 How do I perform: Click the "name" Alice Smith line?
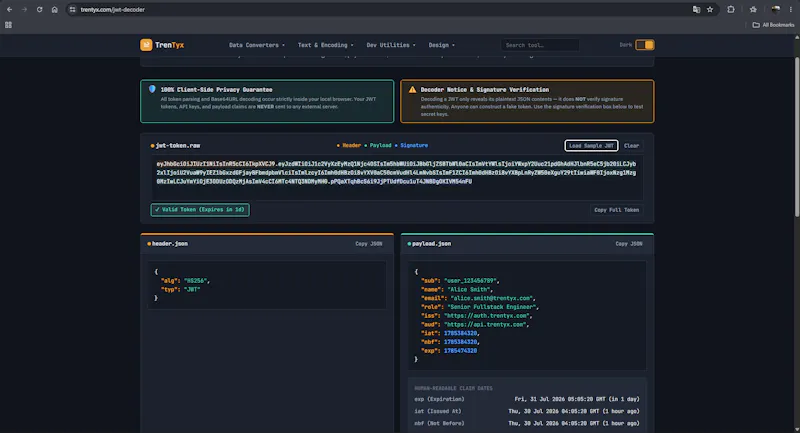click(457, 289)
